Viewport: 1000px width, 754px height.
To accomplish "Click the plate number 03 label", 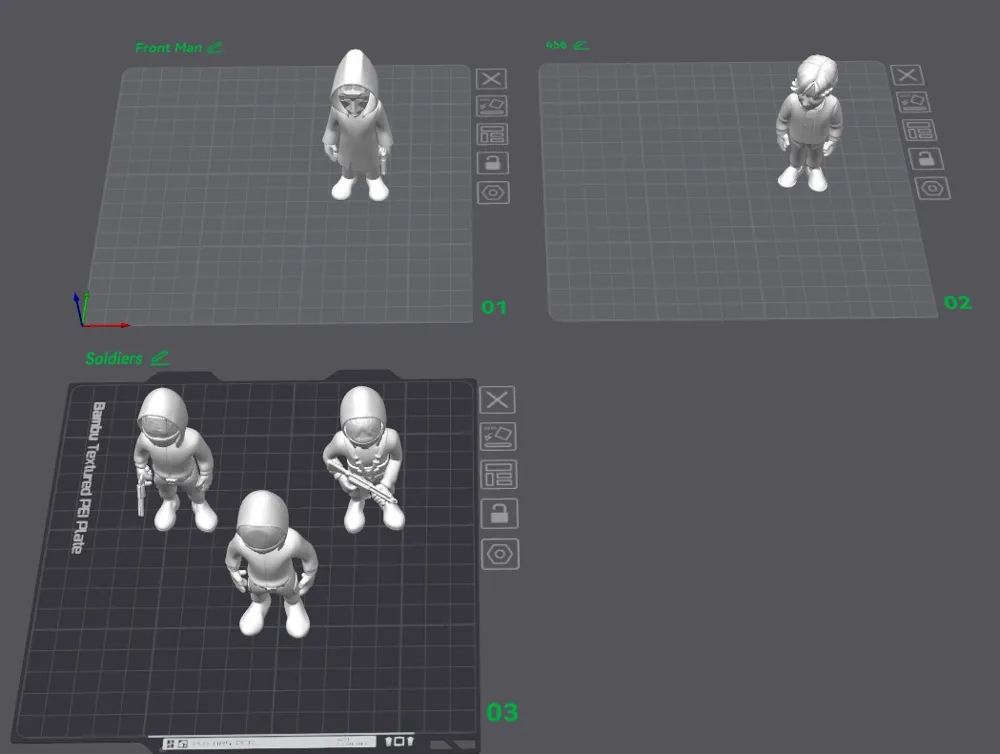I will 503,712.
